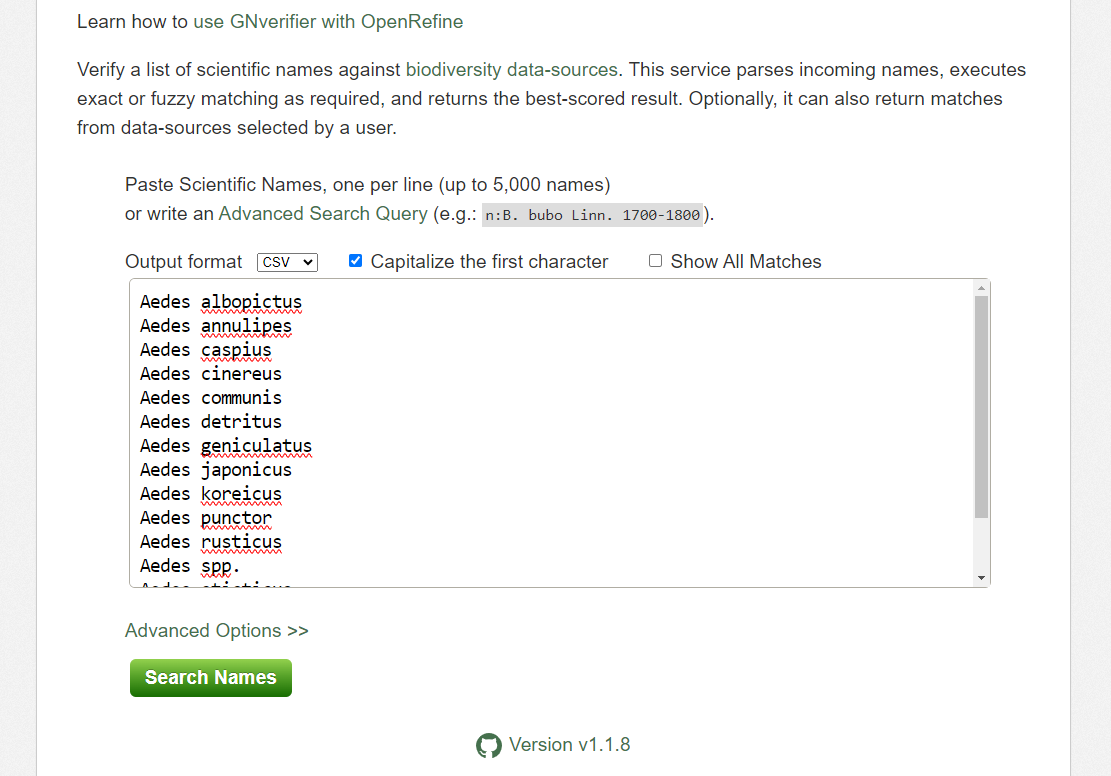Viewport: 1111px width, 776px height.
Task: Click the example query 'n:B. bubo Linn. 1700-1800'
Action: 592,215
